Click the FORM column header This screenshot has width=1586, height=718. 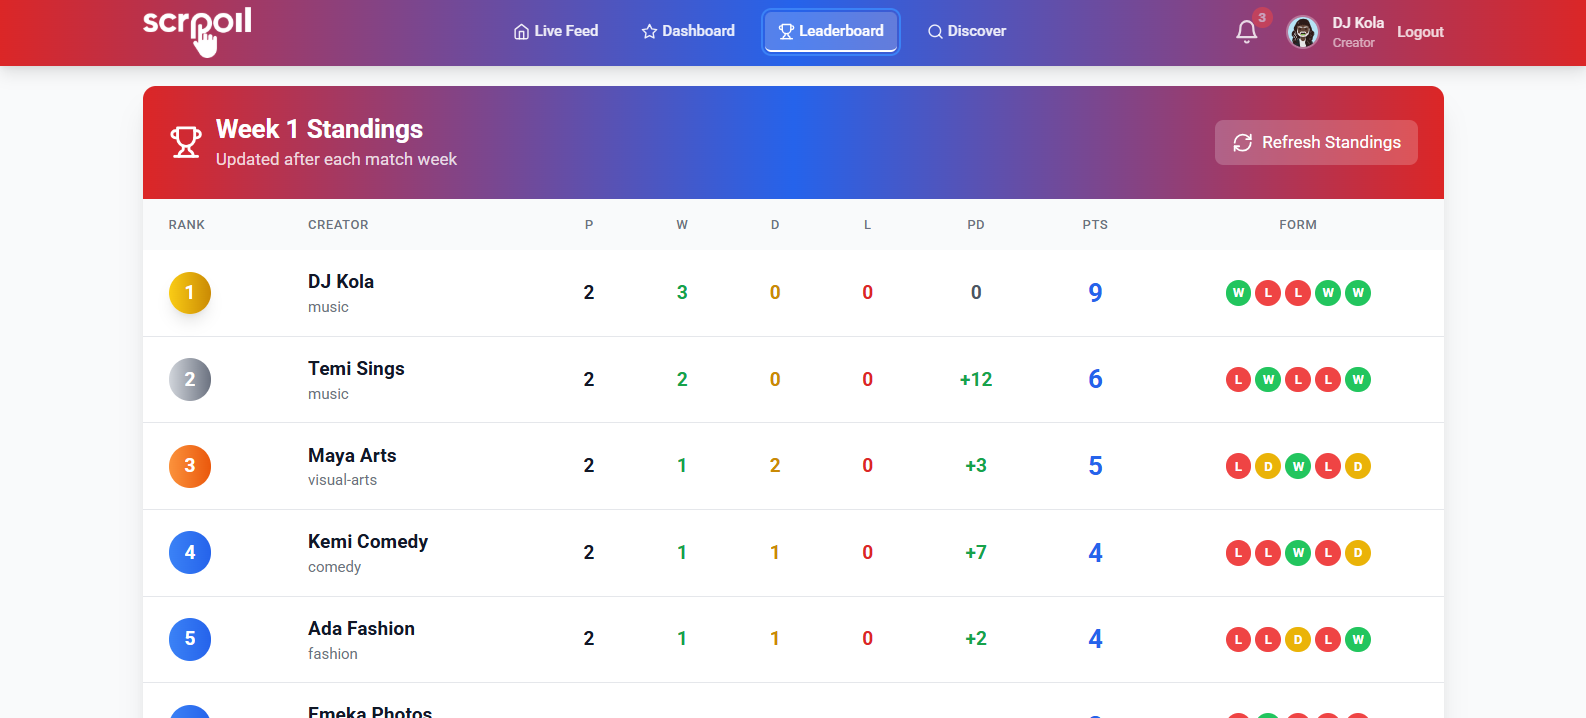coord(1298,225)
